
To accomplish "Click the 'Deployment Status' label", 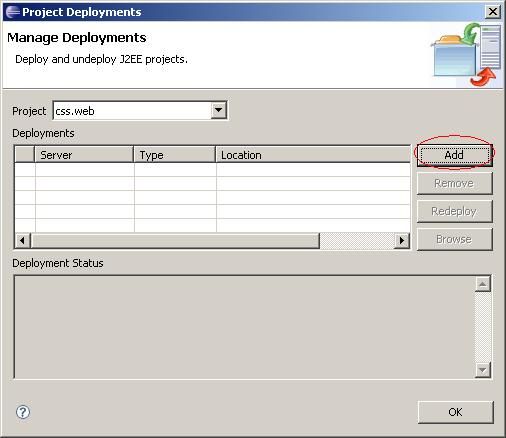I will click(58, 263).
